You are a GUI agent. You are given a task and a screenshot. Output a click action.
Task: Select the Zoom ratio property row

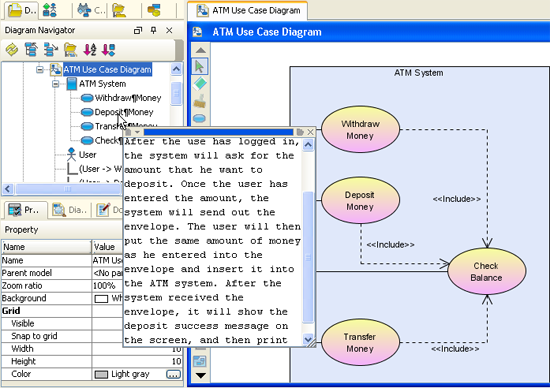[x=62, y=286]
